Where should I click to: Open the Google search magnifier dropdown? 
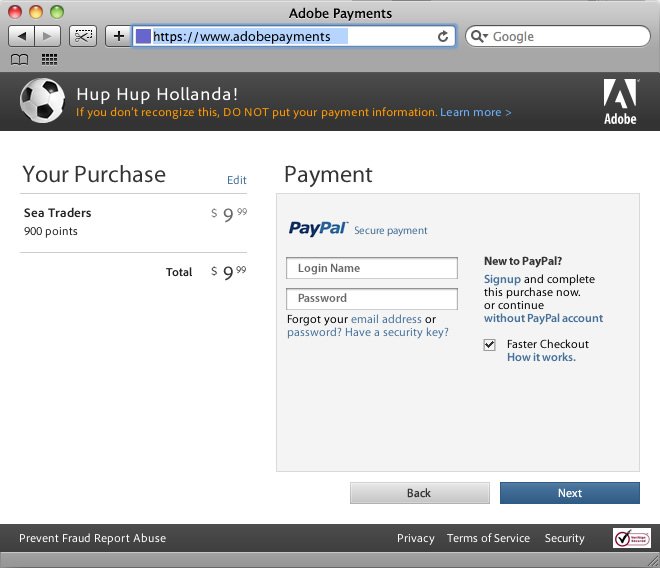point(479,37)
